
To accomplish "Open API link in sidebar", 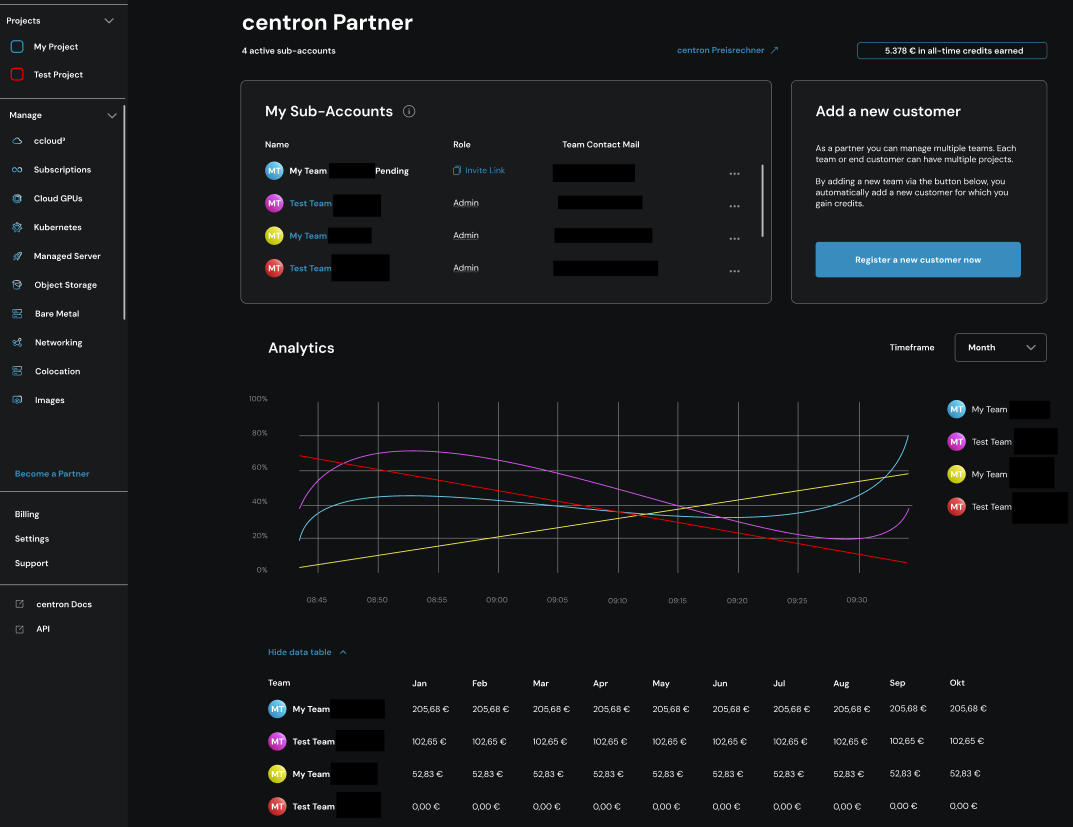I will tap(42, 629).
